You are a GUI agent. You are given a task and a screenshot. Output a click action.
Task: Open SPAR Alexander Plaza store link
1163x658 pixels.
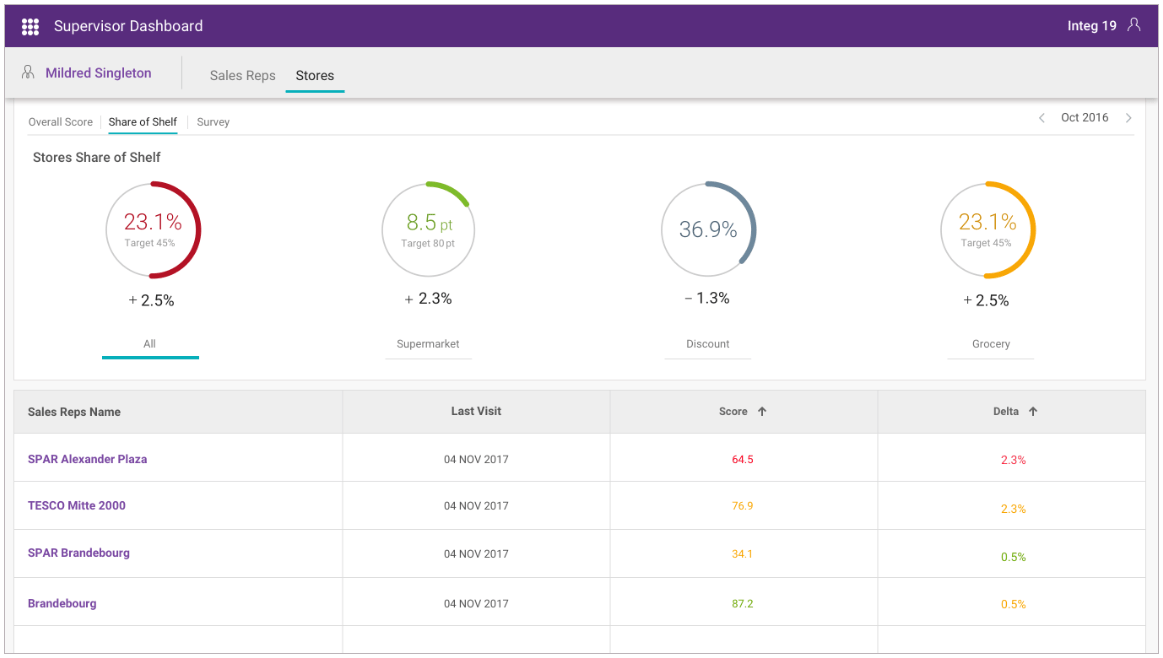click(87, 459)
